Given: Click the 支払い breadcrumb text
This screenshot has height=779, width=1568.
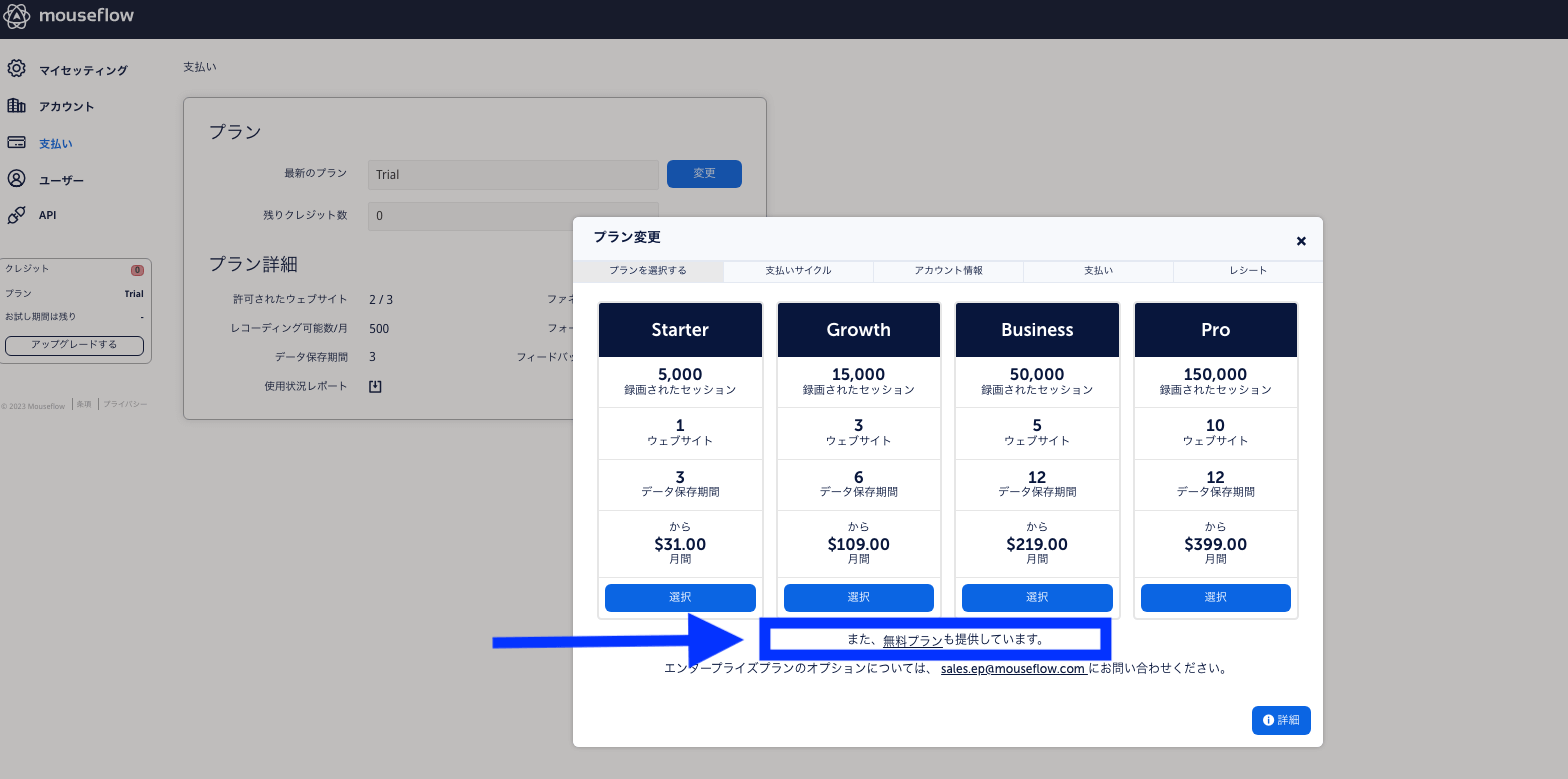Looking at the screenshot, I should pyautogui.click(x=200, y=67).
